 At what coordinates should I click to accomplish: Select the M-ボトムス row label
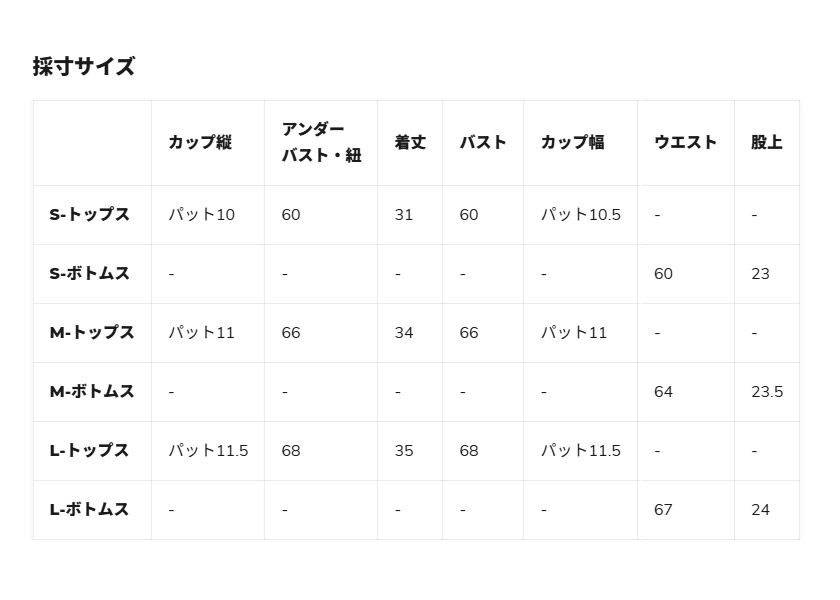[92, 392]
